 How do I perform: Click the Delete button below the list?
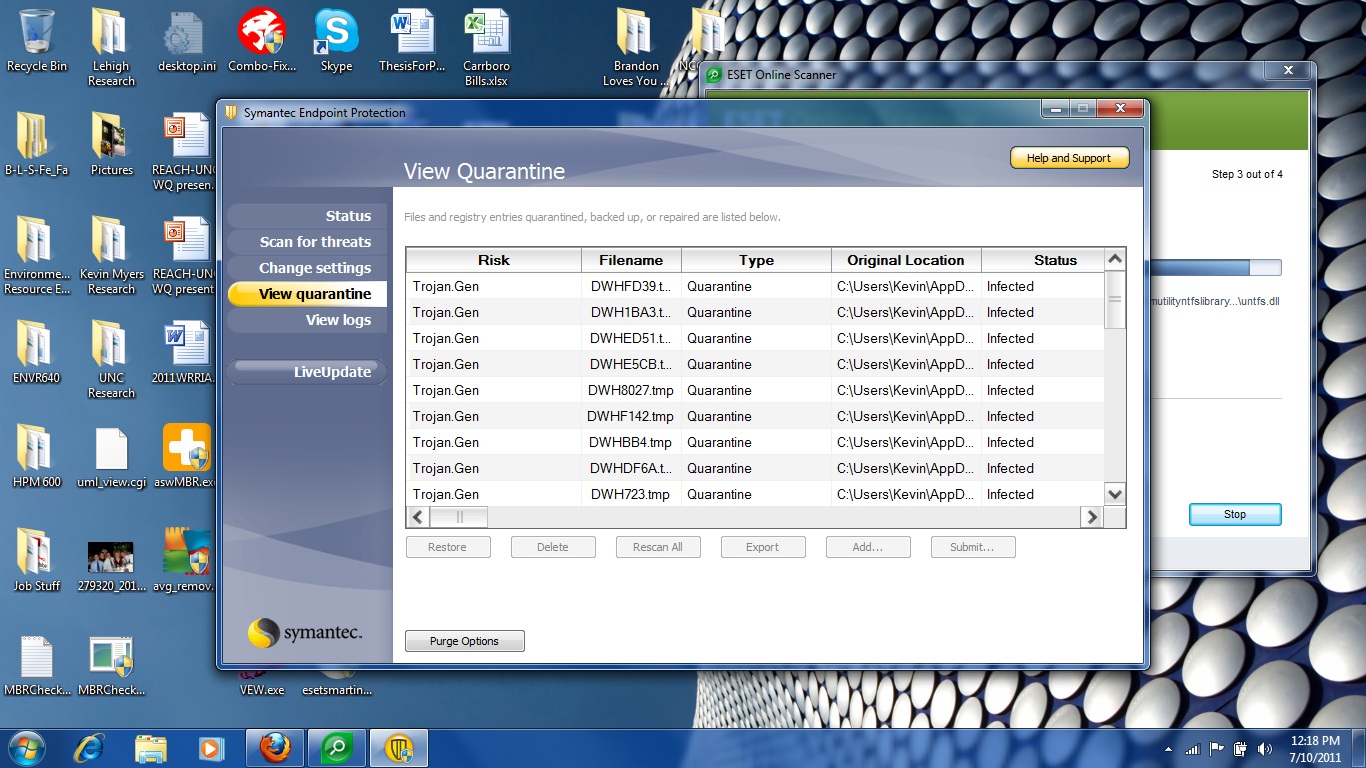552,547
